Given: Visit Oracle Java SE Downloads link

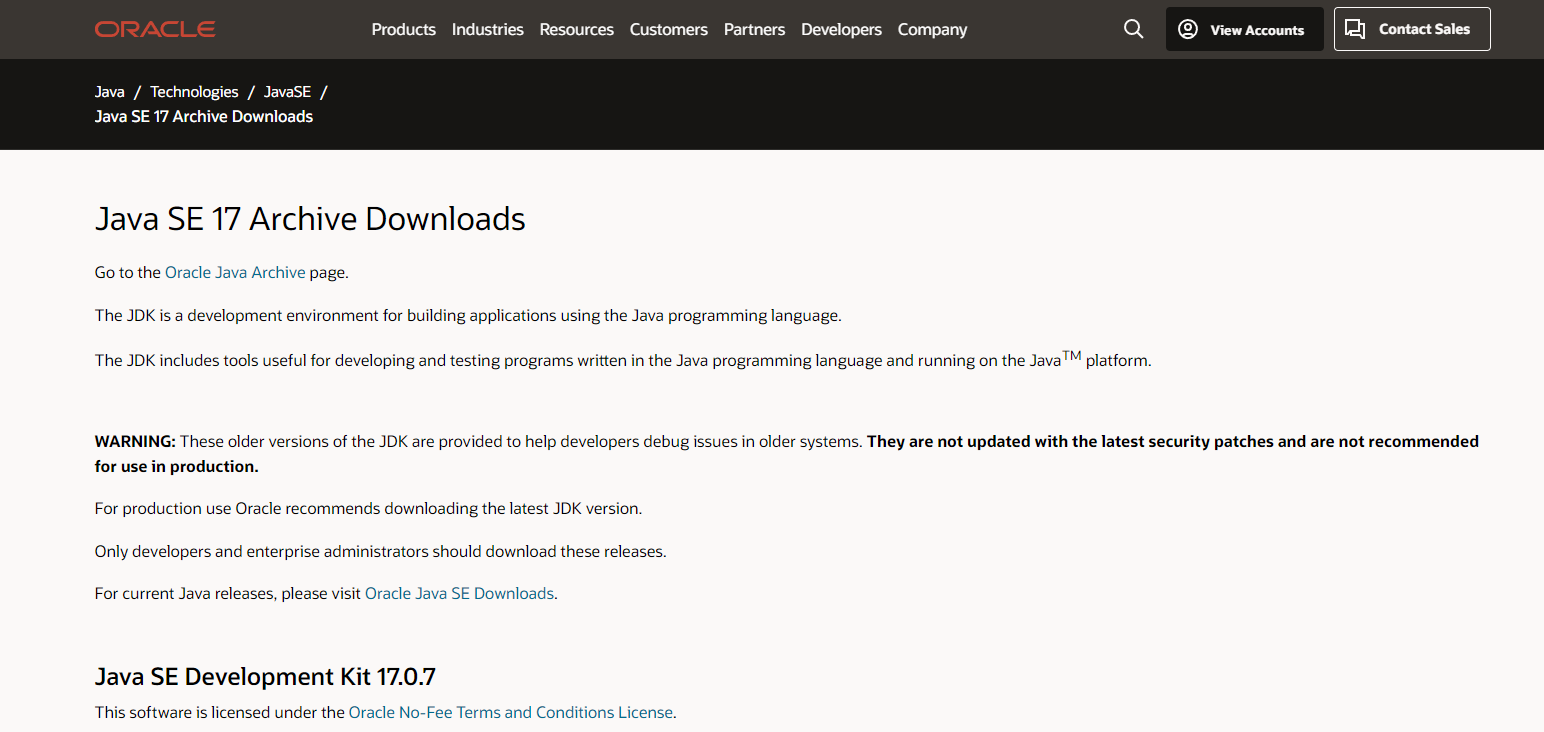Looking at the screenshot, I should click(459, 594).
